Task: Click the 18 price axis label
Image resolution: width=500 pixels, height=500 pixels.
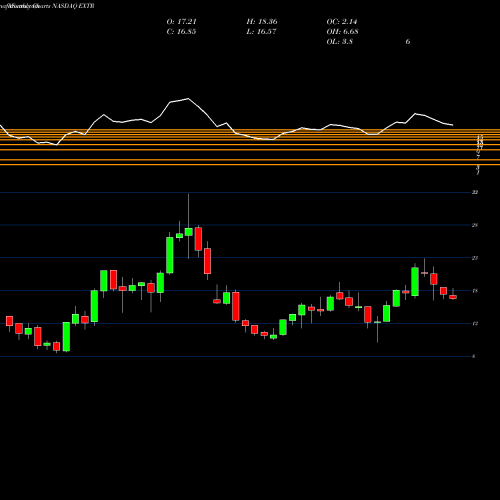Action: pos(475,291)
